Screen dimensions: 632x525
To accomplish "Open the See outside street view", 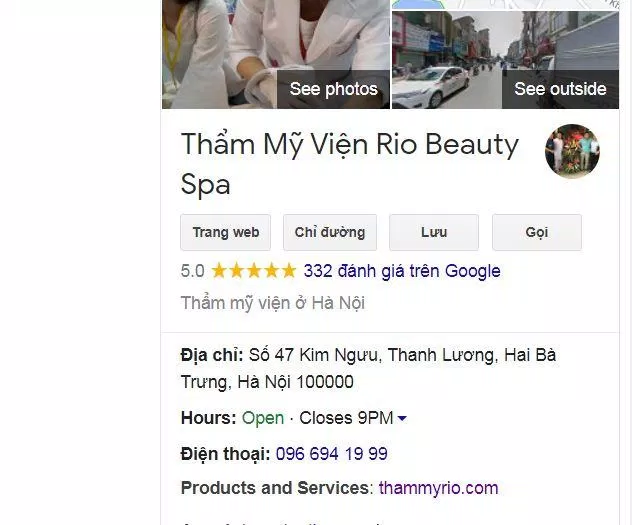I will (560, 89).
